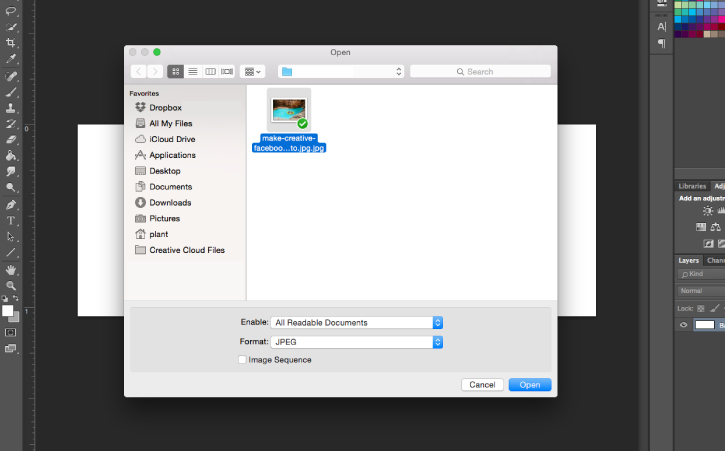Select the Zoom tool in toolbar
The width and height of the screenshot is (725, 451).
click(10, 285)
